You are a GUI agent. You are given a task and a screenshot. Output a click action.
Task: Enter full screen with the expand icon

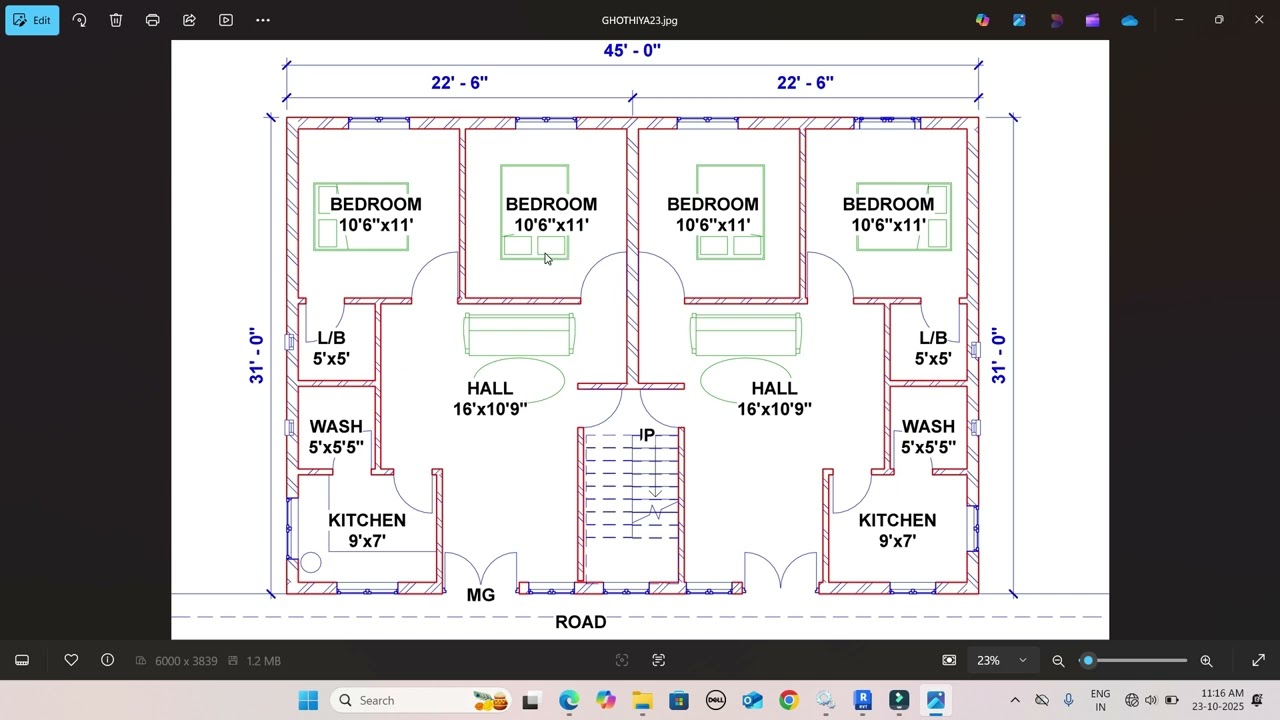pyautogui.click(x=1258, y=660)
